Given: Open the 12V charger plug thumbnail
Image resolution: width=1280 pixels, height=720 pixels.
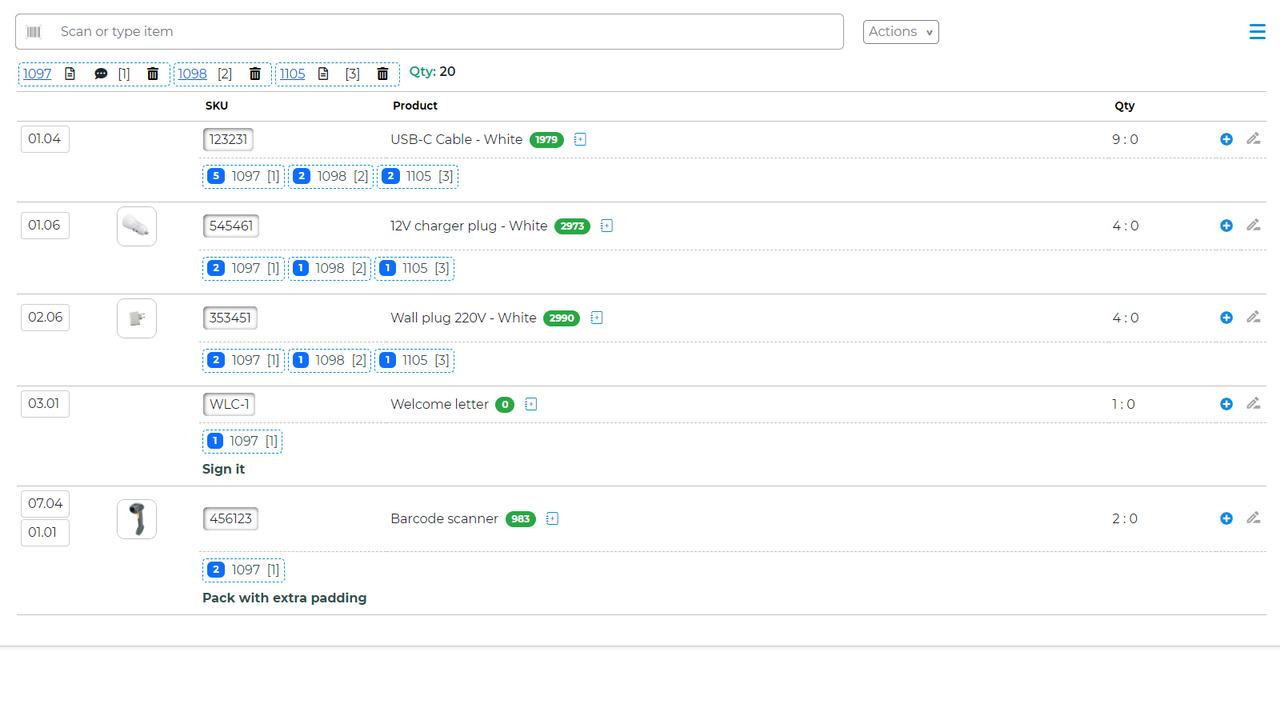Looking at the screenshot, I should 137,227.
